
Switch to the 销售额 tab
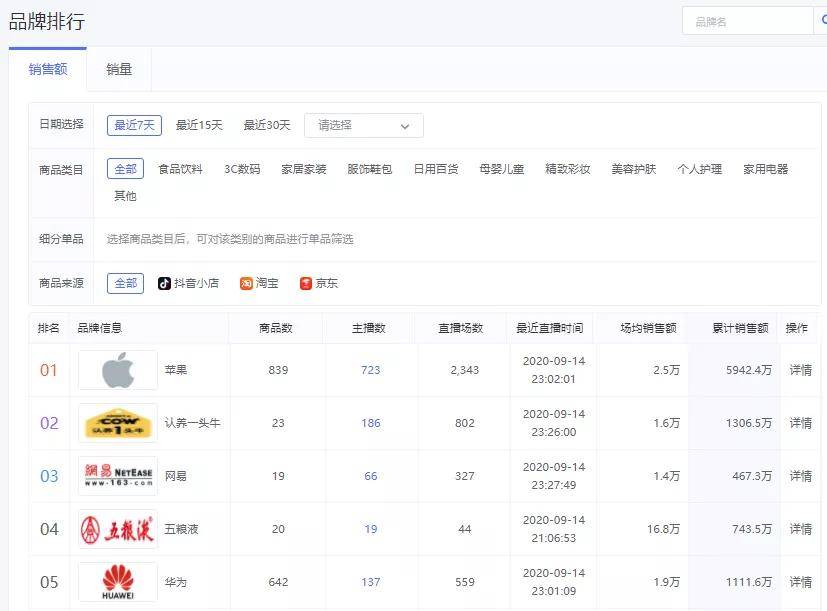pos(47,69)
